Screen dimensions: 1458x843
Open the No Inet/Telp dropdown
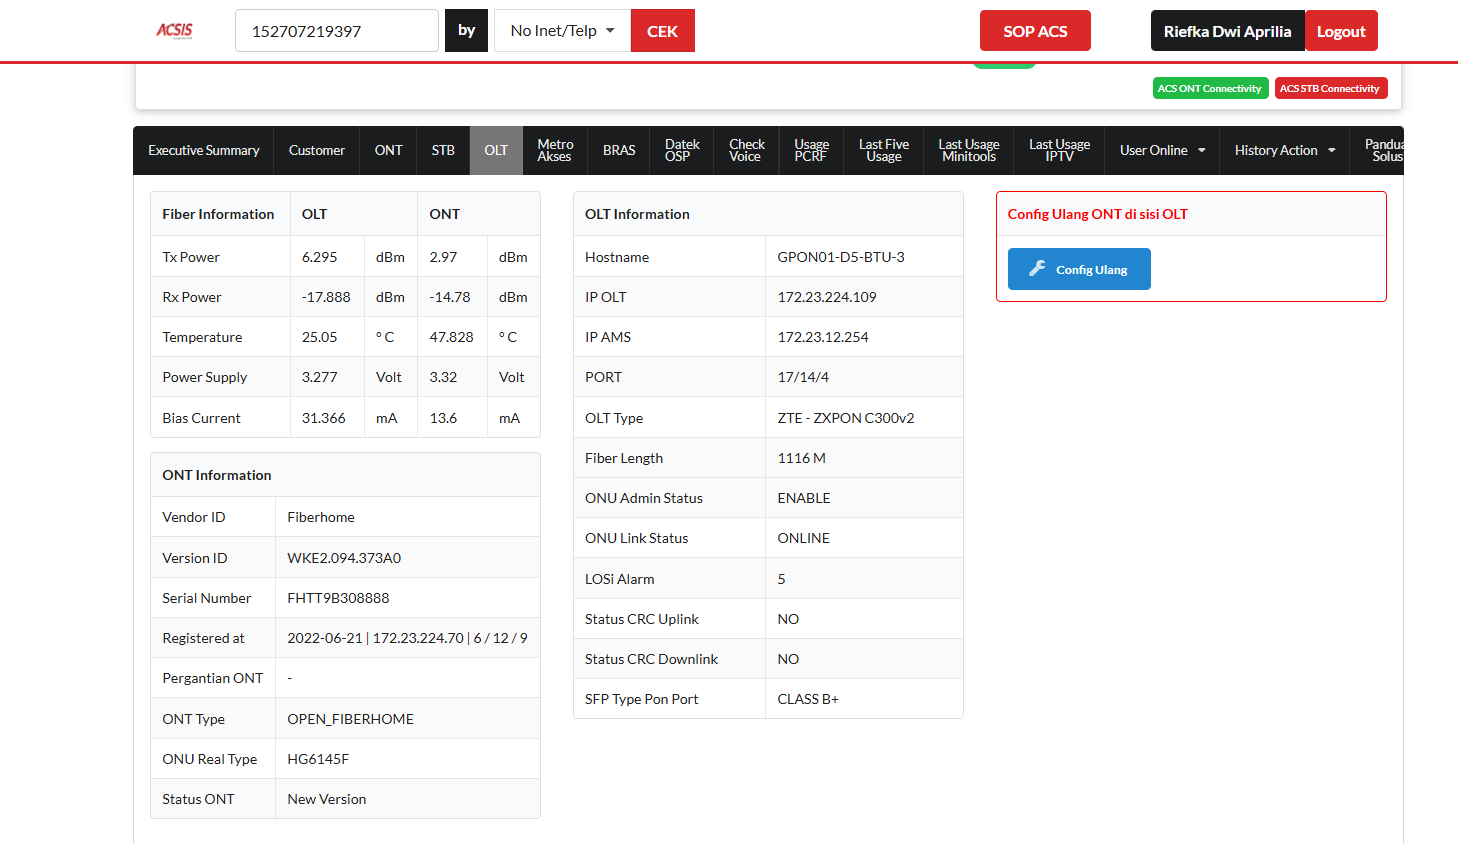coord(562,31)
